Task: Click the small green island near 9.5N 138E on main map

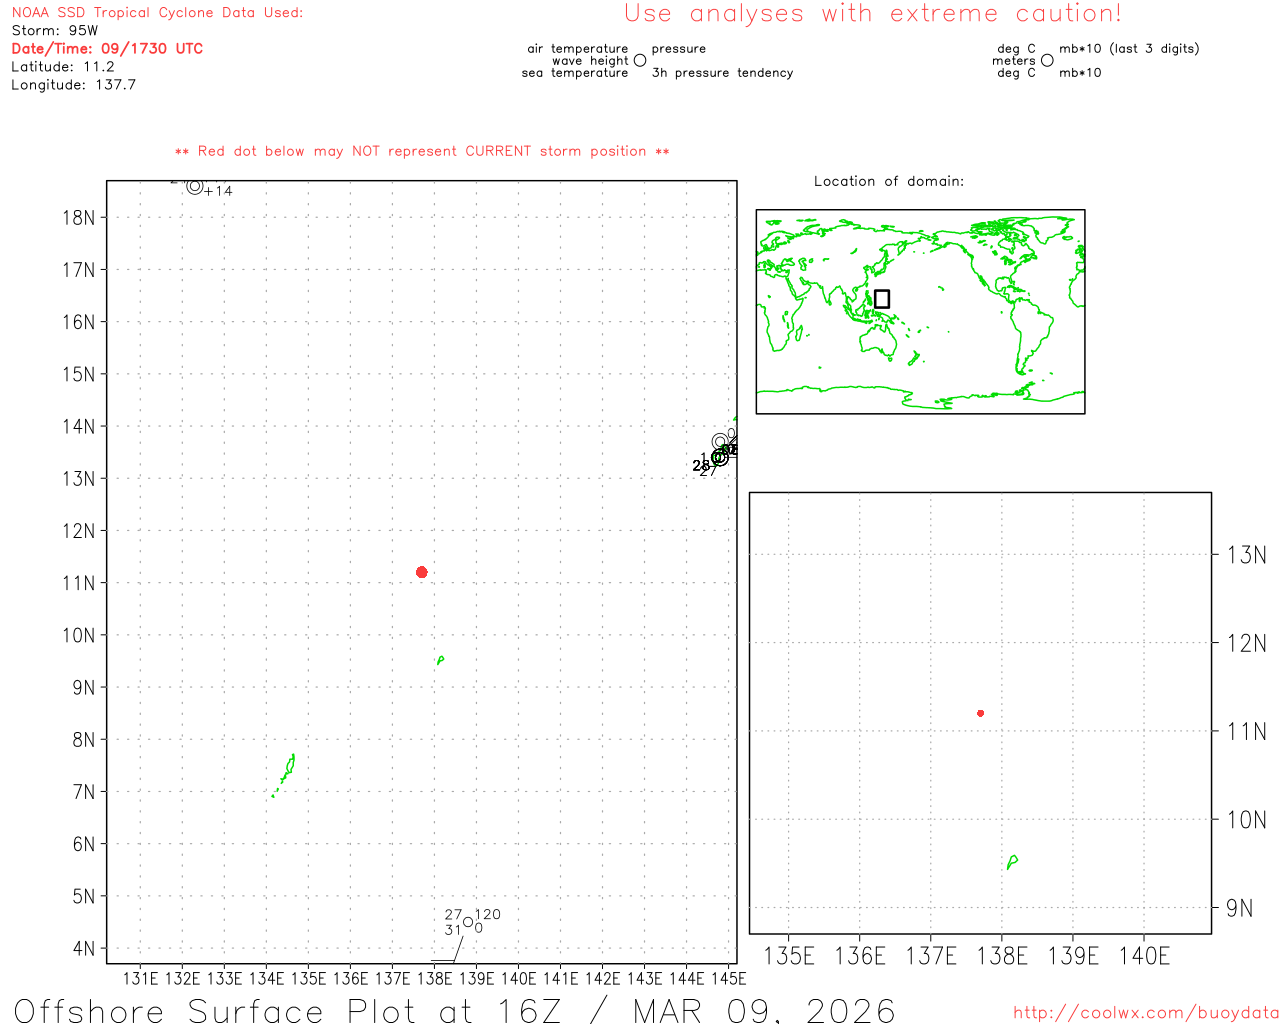Action: (x=440, y=660)
